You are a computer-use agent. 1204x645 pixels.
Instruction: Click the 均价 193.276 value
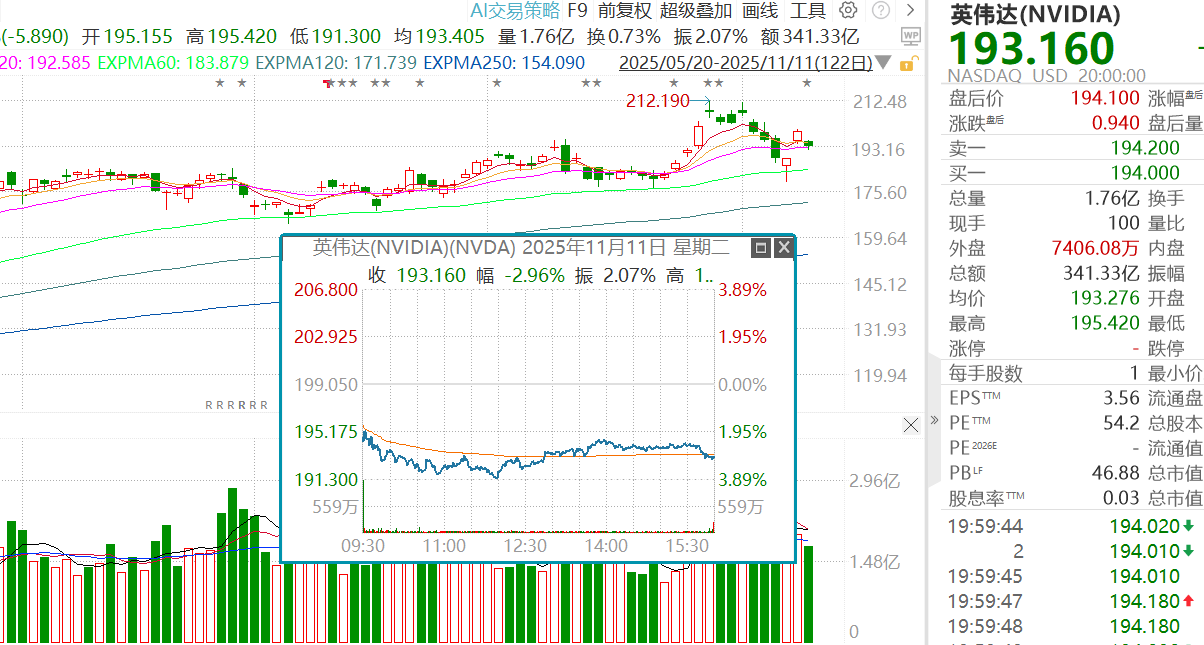pyautogui.click(x=1104, y=298)
